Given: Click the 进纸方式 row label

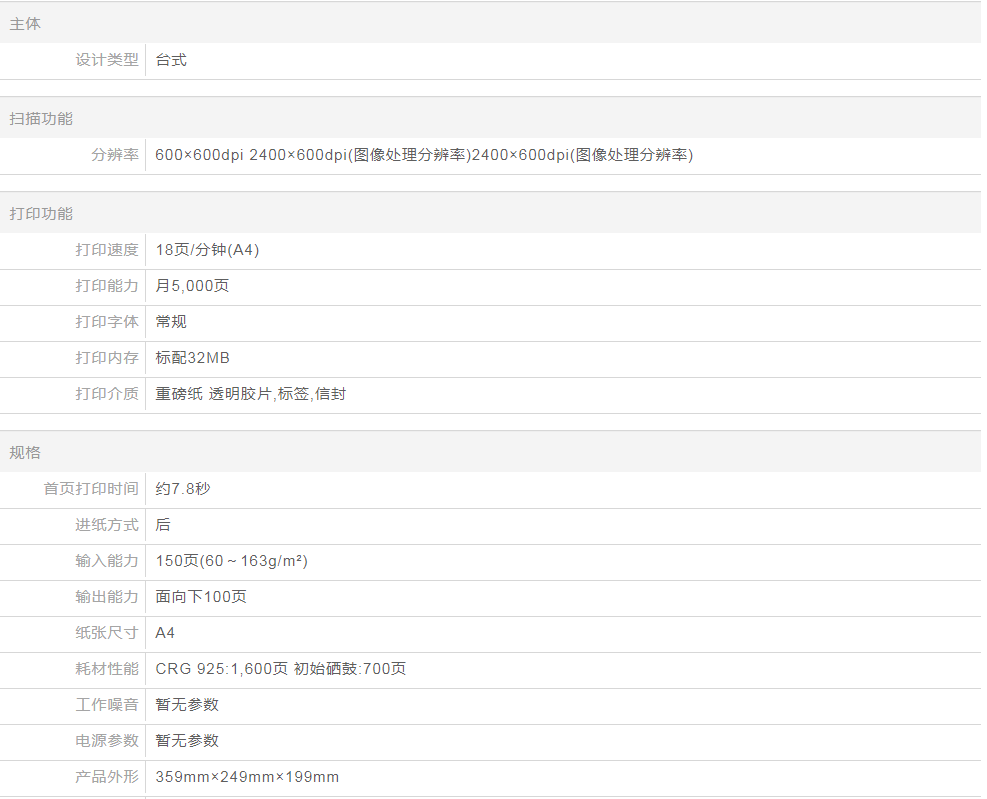Looking at the screenshot, I should [x=107, y=525].
